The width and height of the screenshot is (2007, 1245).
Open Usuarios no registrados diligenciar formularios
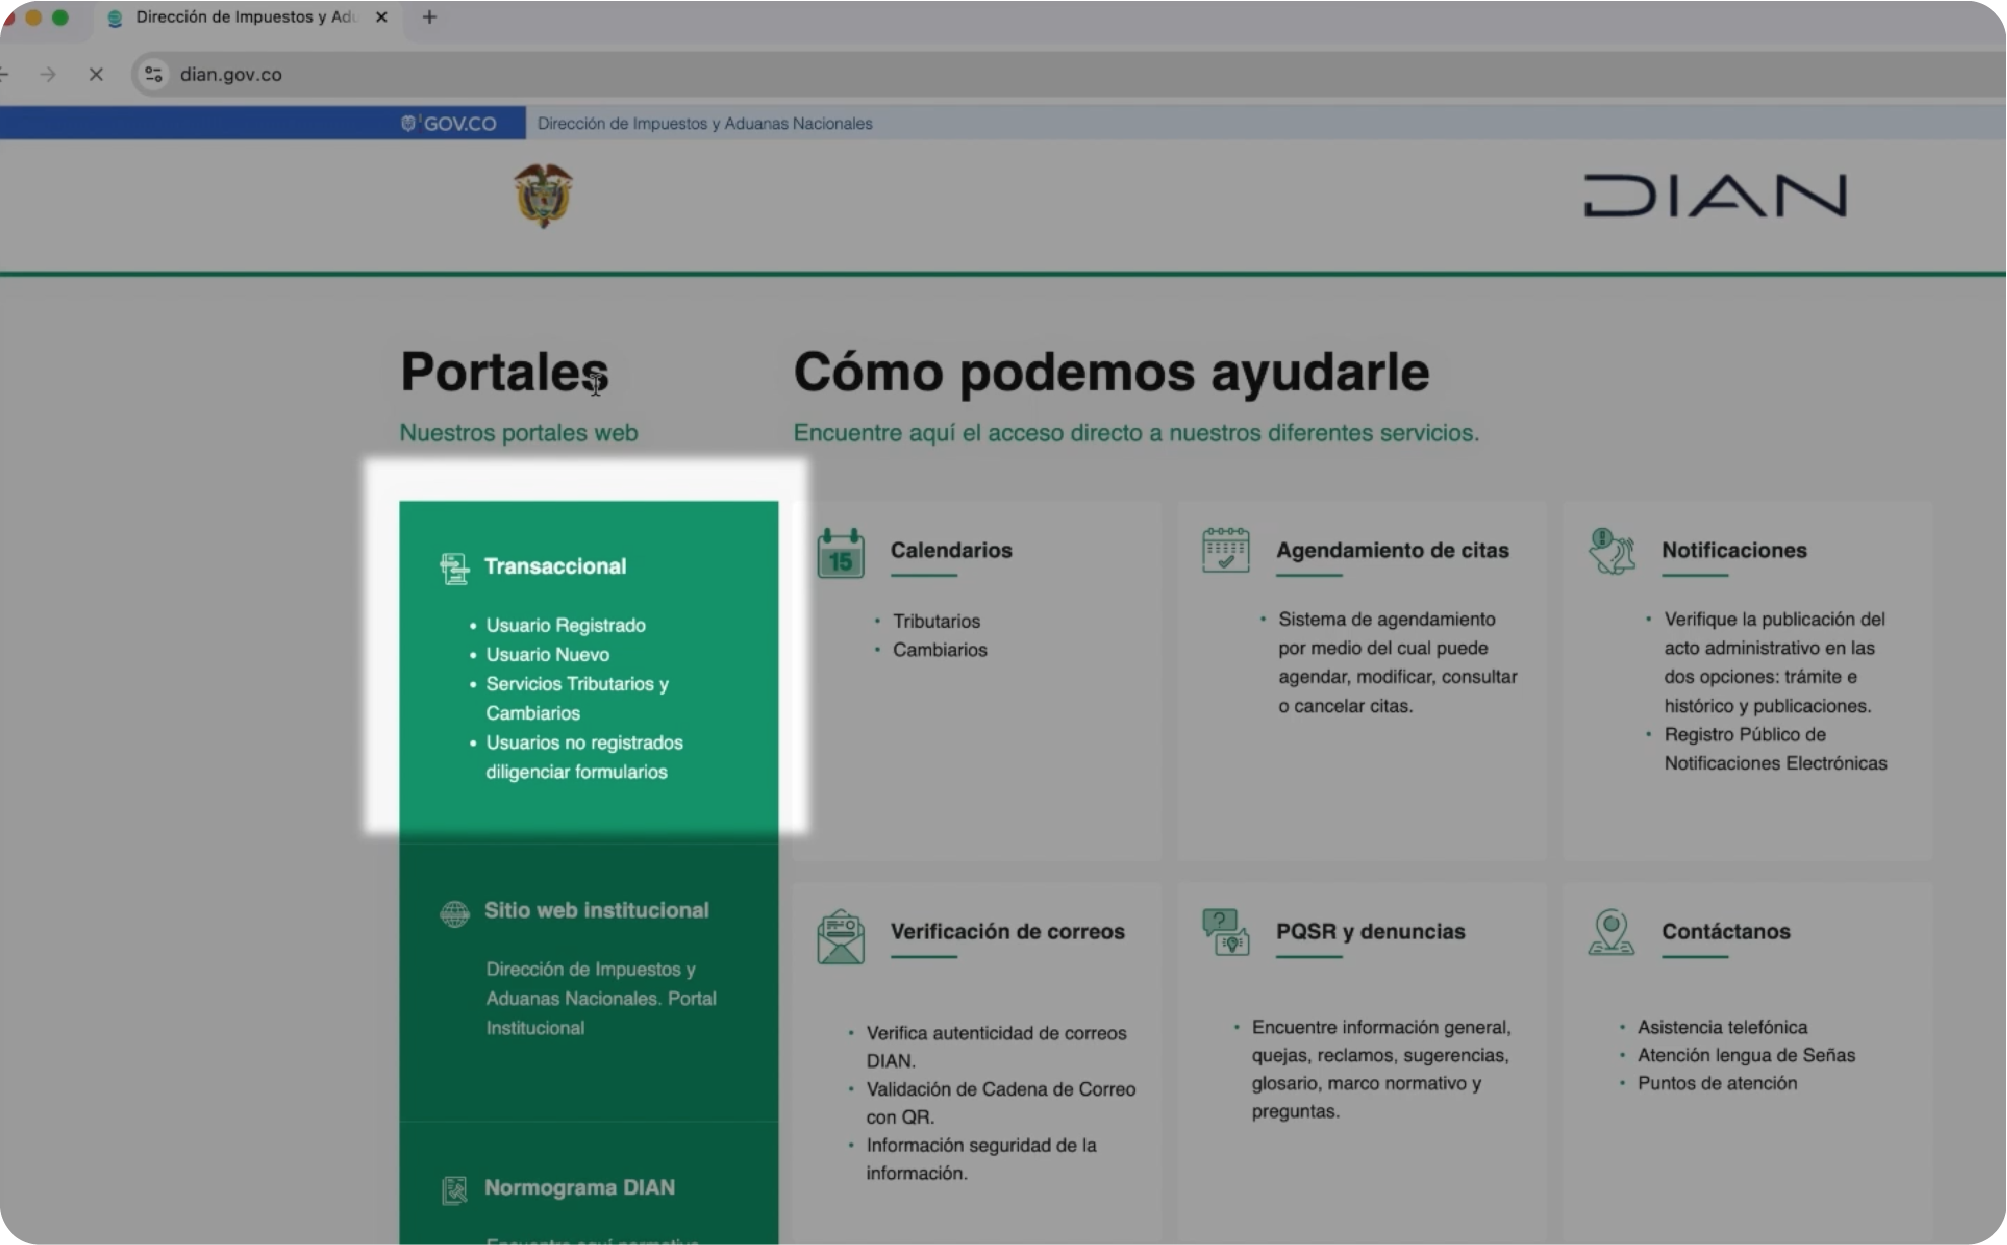(x=584, y=757)
